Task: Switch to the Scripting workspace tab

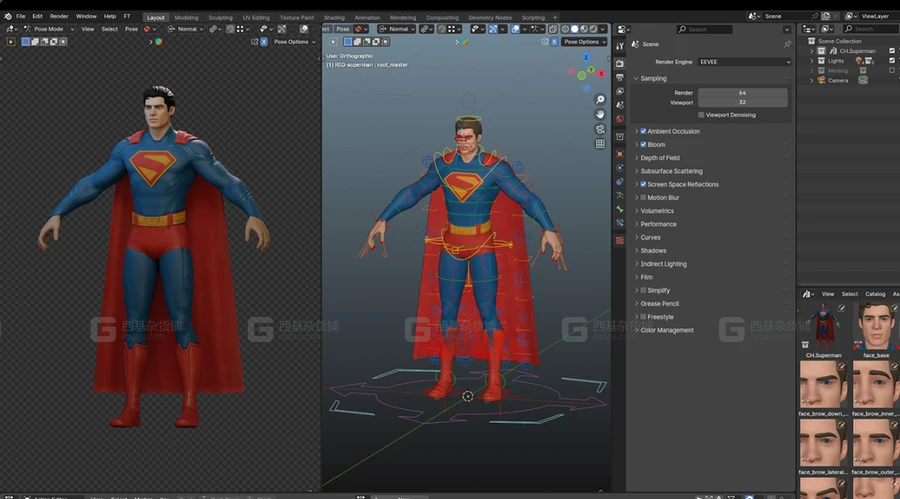Action: point(533,18)
